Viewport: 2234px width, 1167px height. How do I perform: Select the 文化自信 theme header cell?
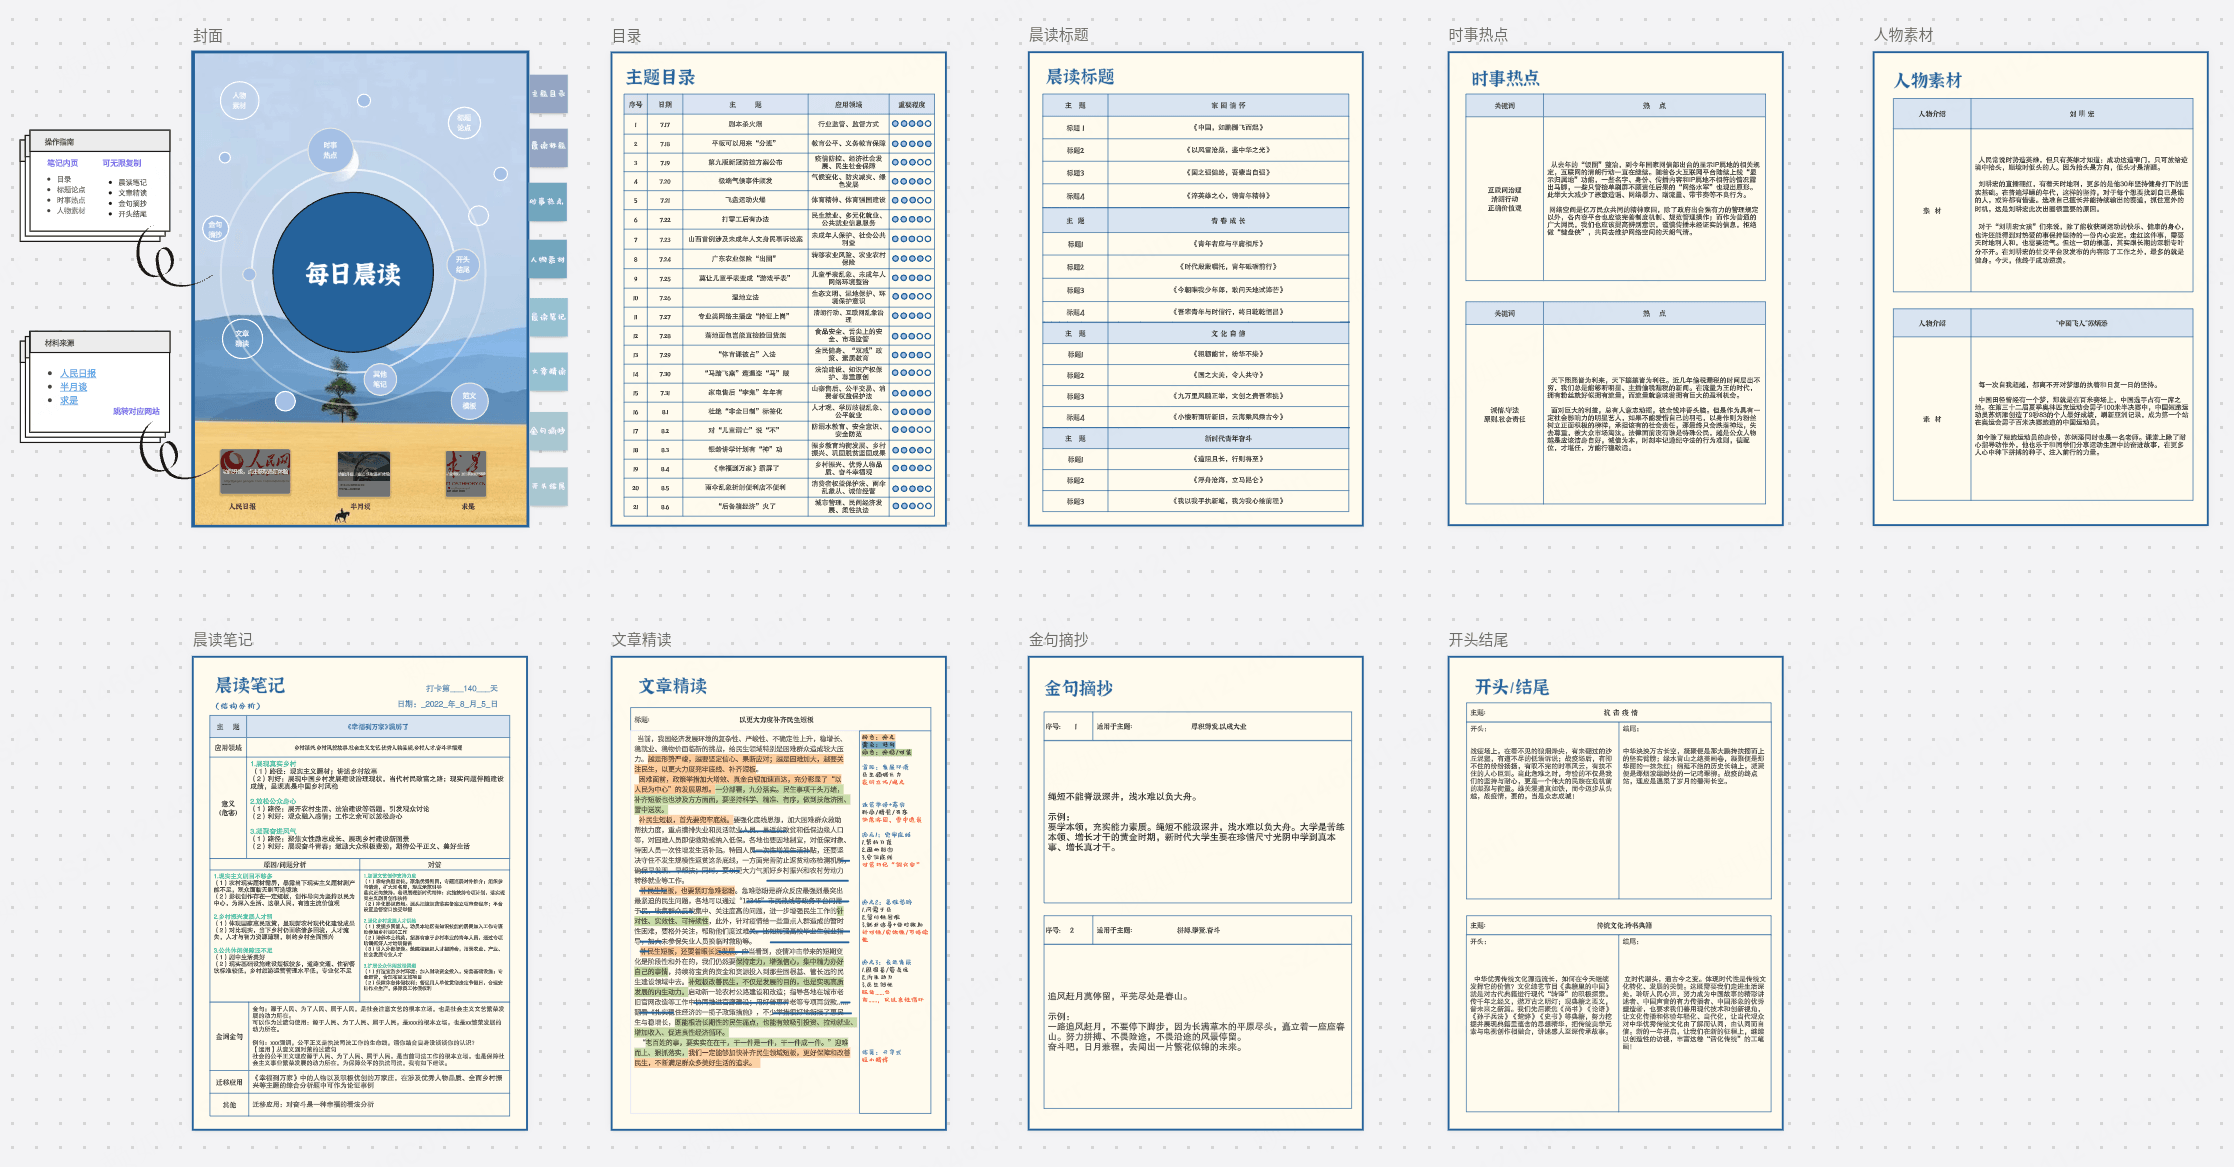coord(1228,333)
